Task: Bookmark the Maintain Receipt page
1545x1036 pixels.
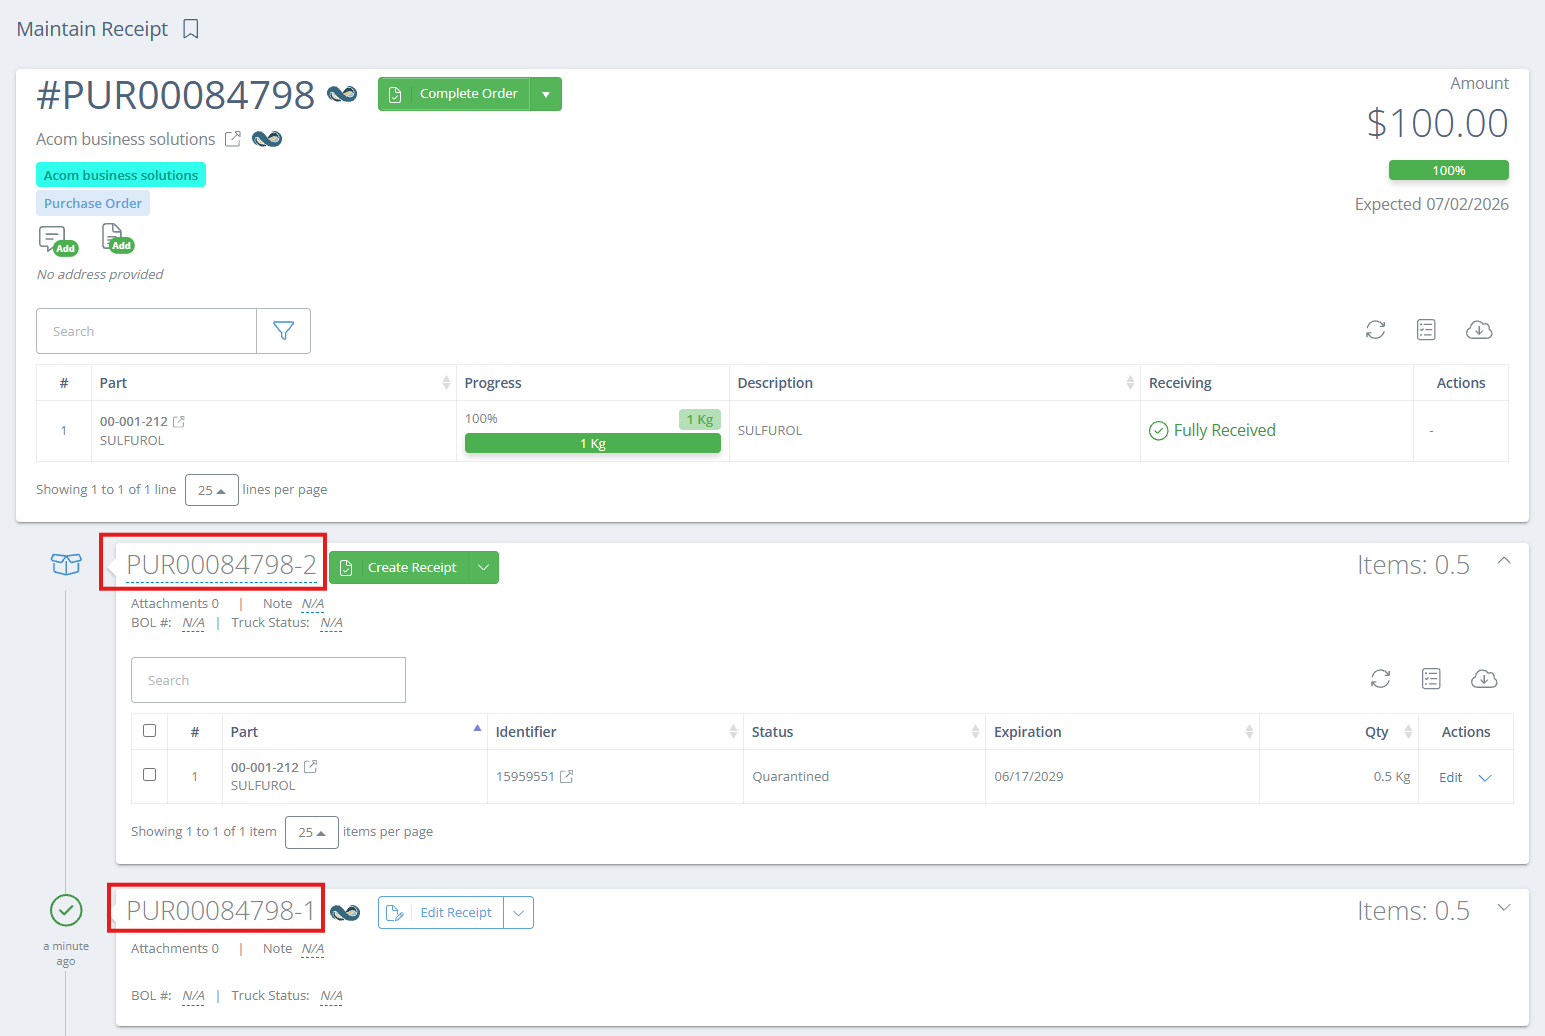Action: (x=191, y=29)
